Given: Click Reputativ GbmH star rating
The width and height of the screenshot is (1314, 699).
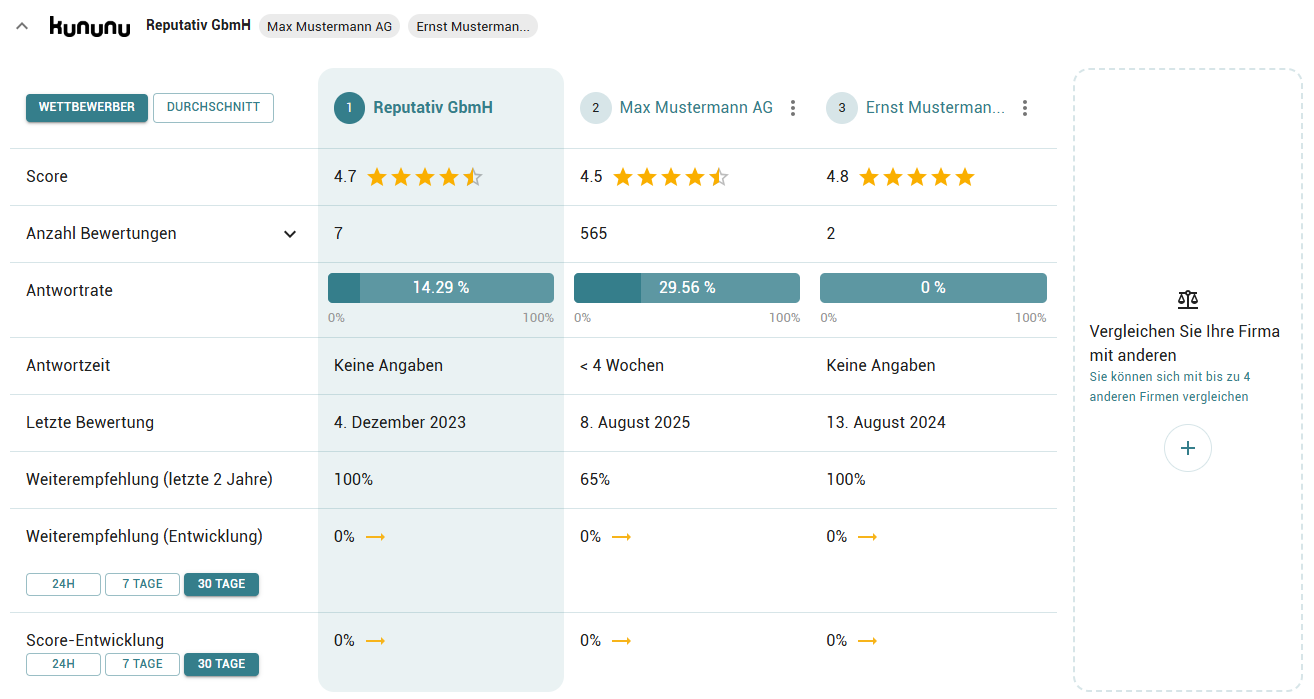Looking at the screenshot, I should click(x=424, y=177).
